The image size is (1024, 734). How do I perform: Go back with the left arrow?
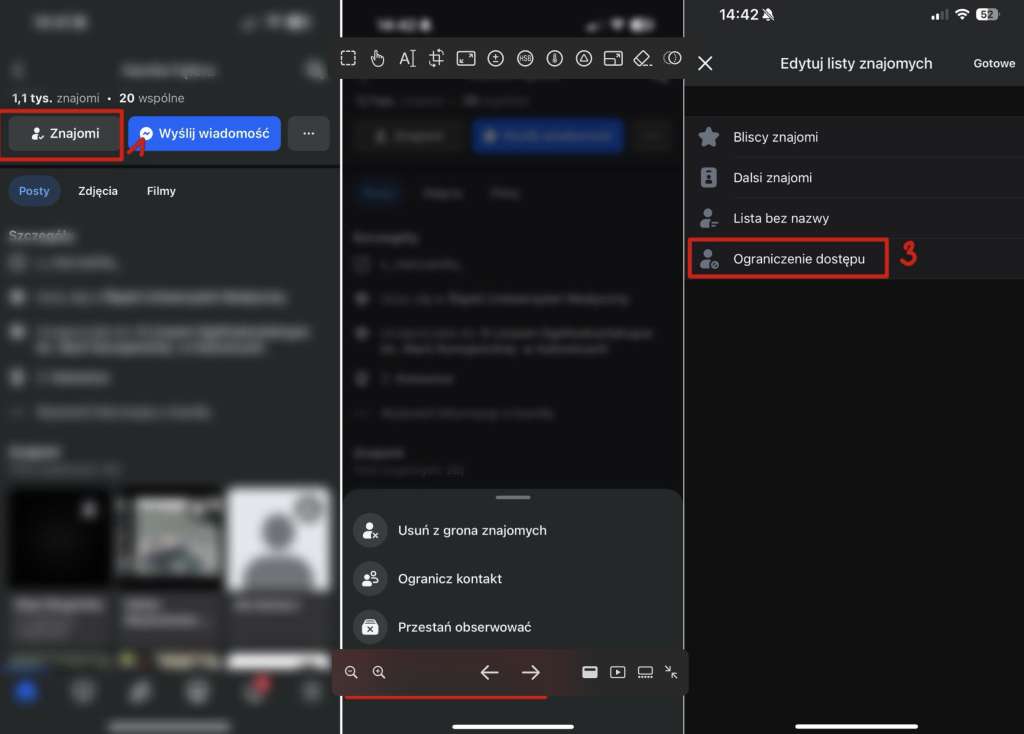coord(489,673)
